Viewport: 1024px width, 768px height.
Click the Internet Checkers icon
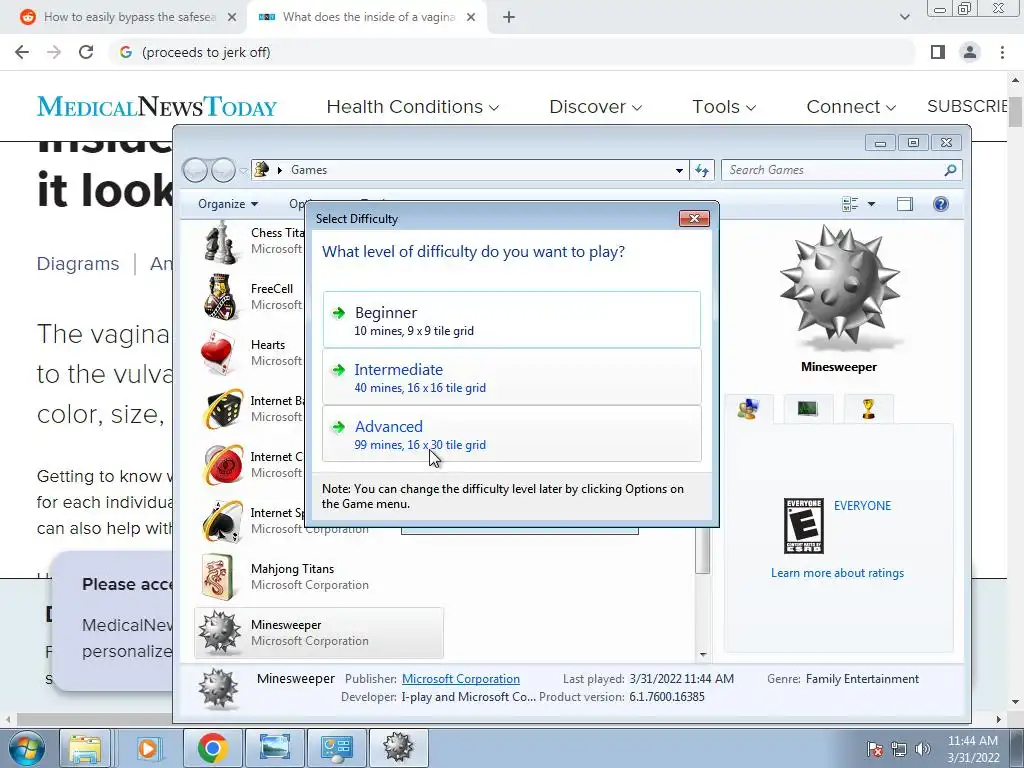point(222,466)
